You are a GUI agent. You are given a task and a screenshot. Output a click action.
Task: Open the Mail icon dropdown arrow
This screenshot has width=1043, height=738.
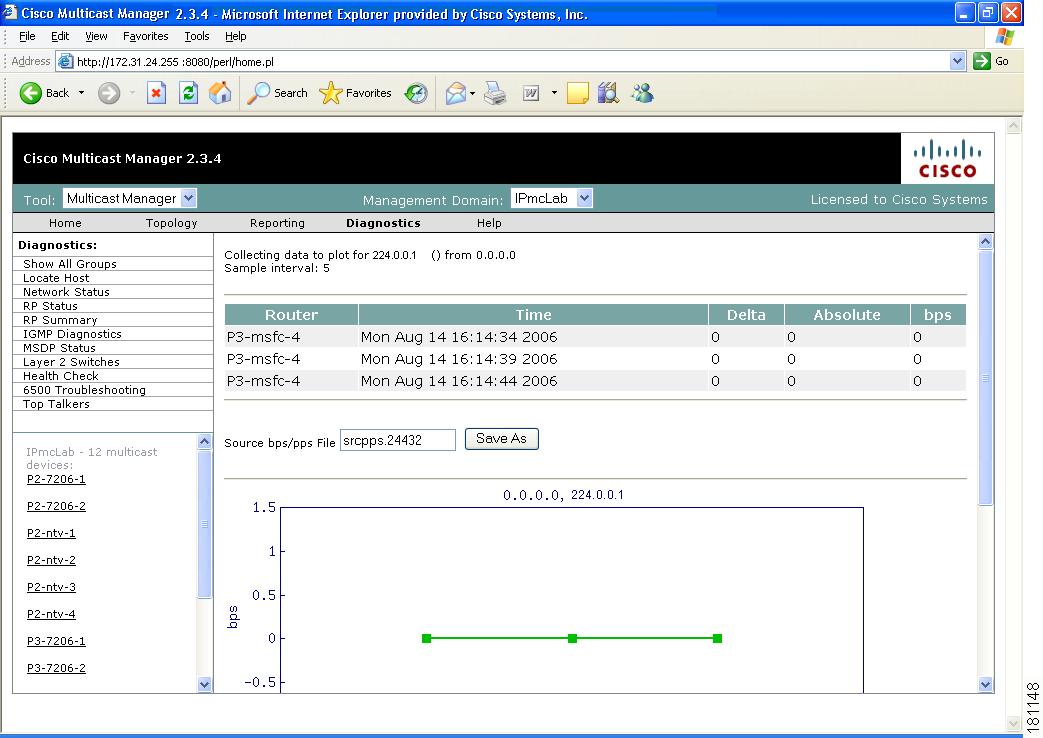[472, 93]
